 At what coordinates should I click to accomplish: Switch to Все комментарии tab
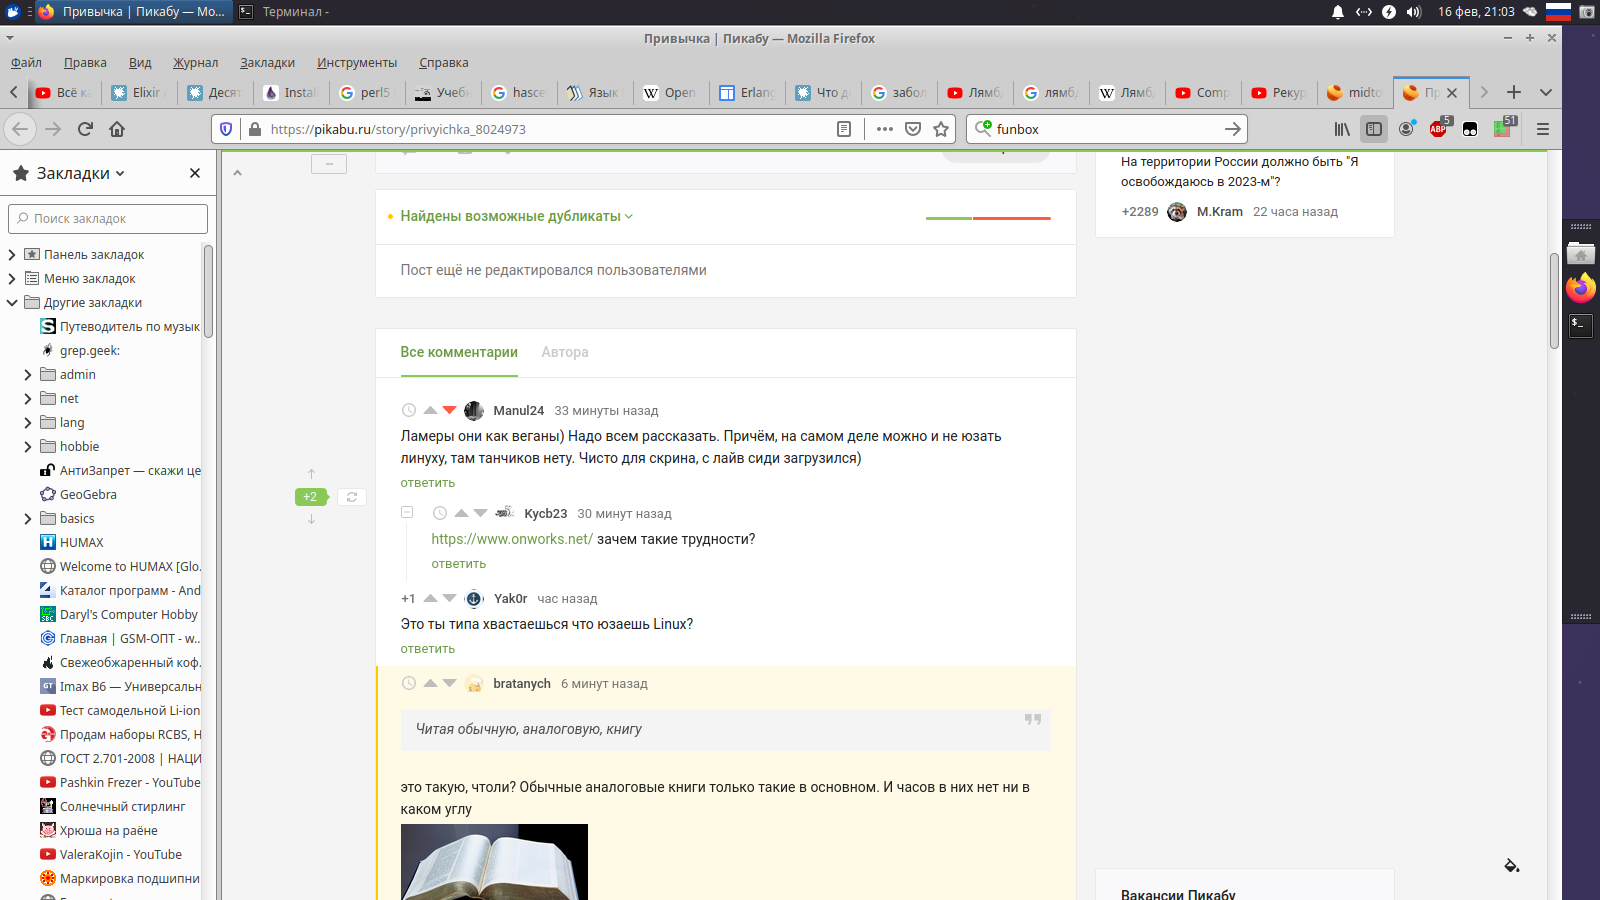coord(459,352)
